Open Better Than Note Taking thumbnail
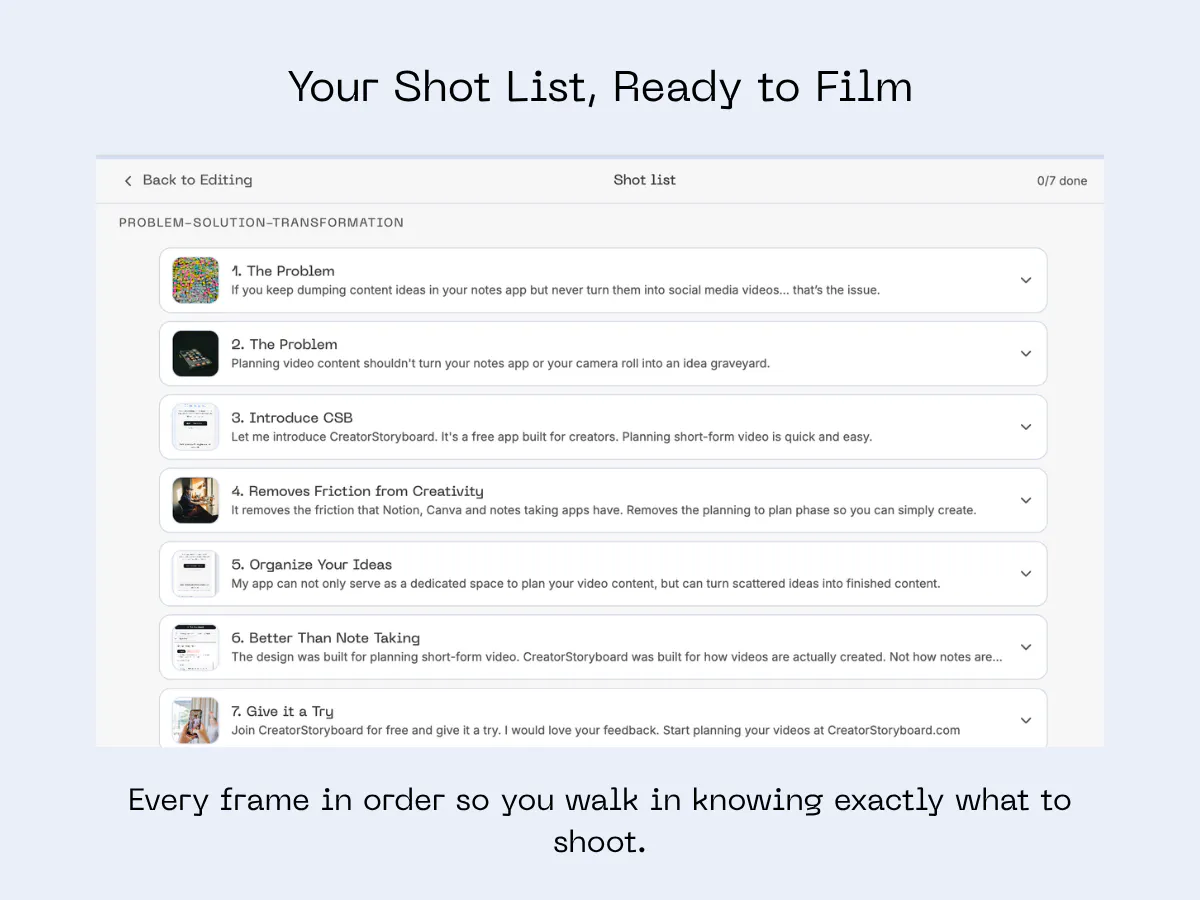The width and height of the screenshot is (1200, 900). pyautogui.click(x=195, y=647)
